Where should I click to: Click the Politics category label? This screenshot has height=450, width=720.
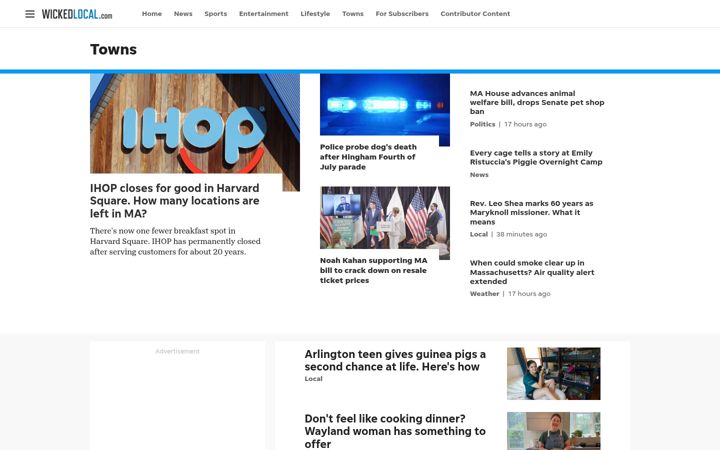[482, 124]
